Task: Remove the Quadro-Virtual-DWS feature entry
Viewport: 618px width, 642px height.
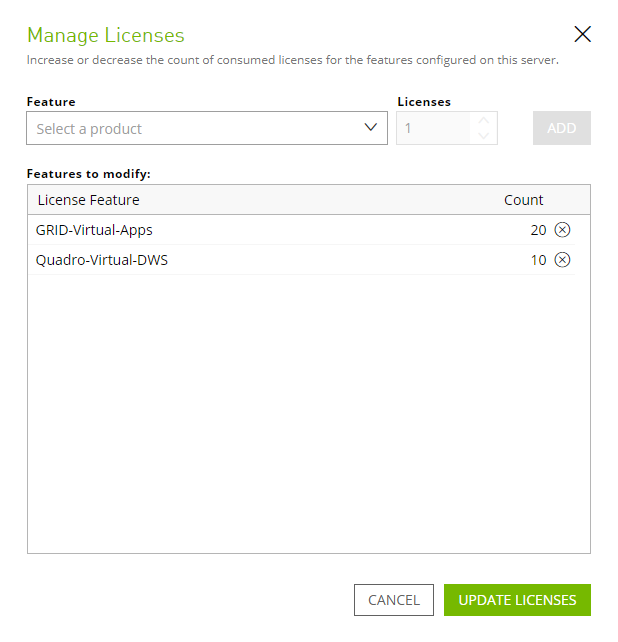Action: tap(562, 260)
